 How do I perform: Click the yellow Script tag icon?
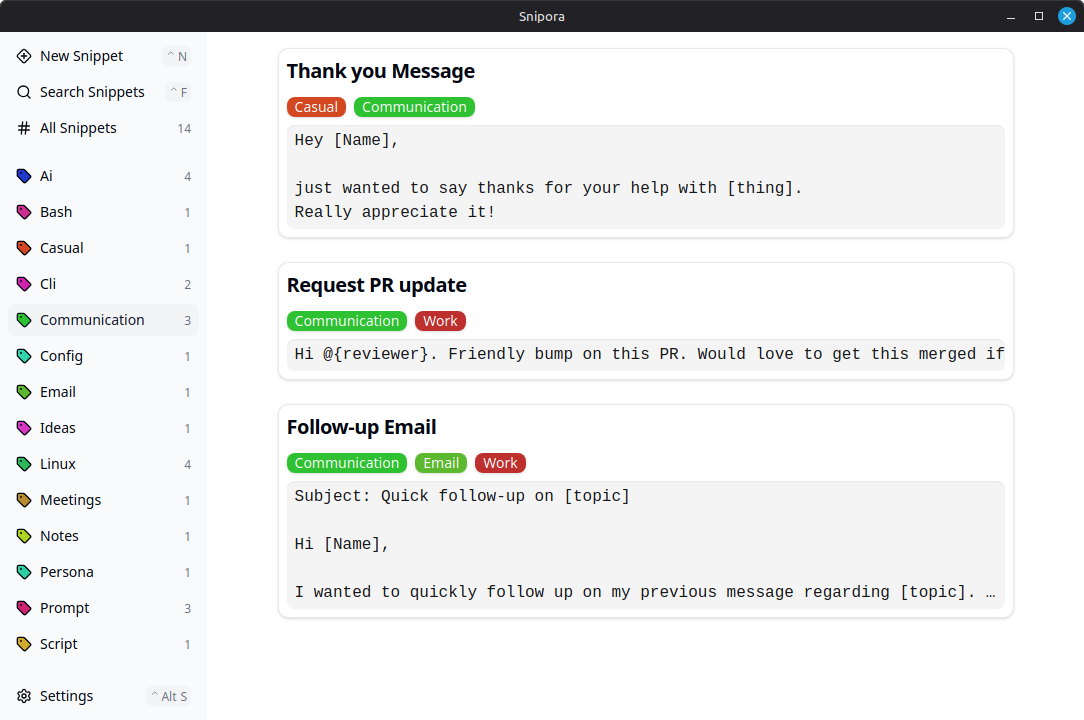coord(24,643)
